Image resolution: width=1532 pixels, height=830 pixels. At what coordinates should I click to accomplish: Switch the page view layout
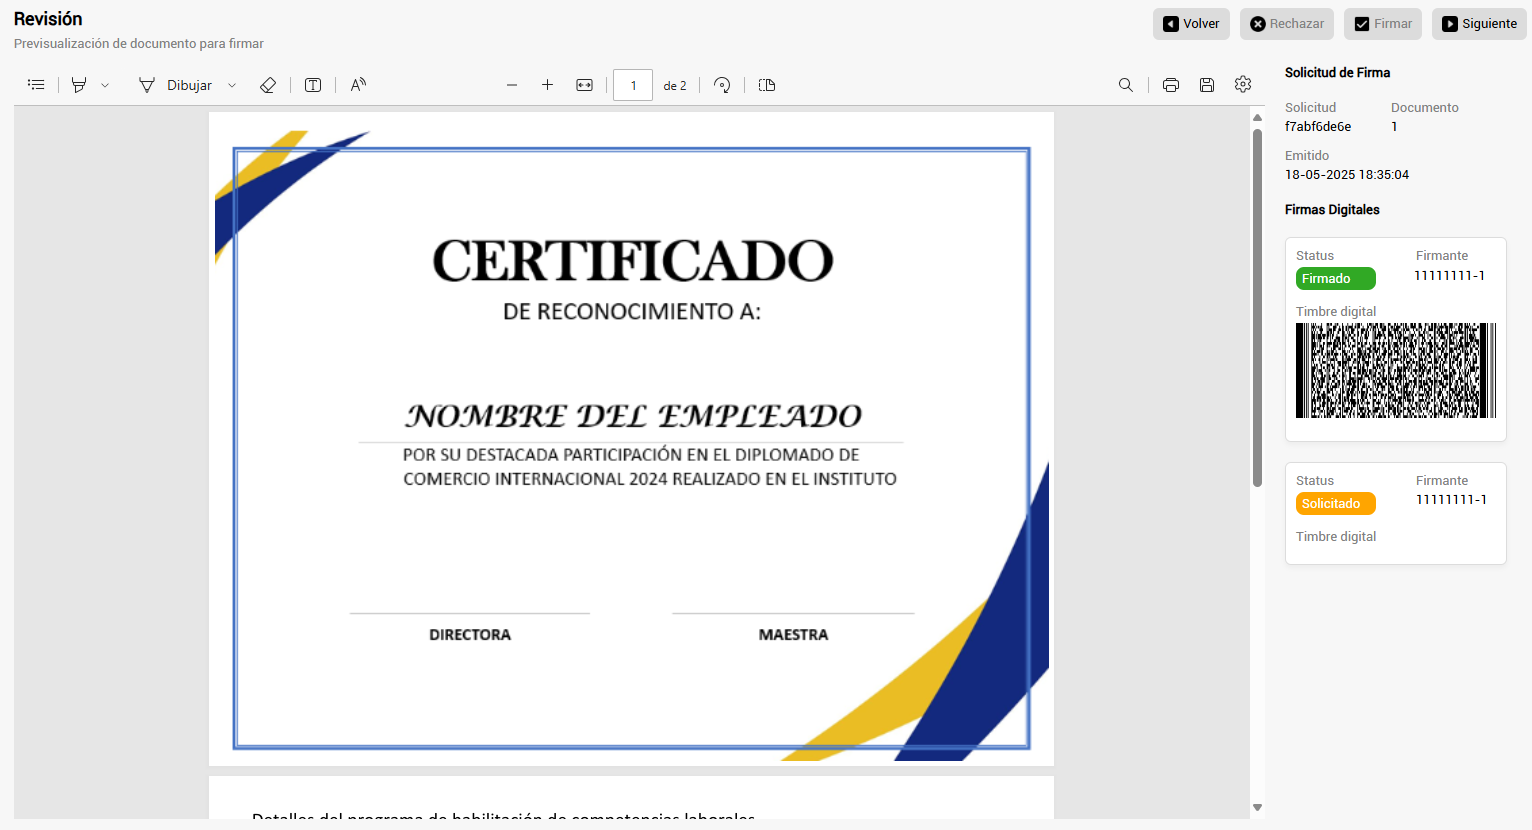coord(767,85)
